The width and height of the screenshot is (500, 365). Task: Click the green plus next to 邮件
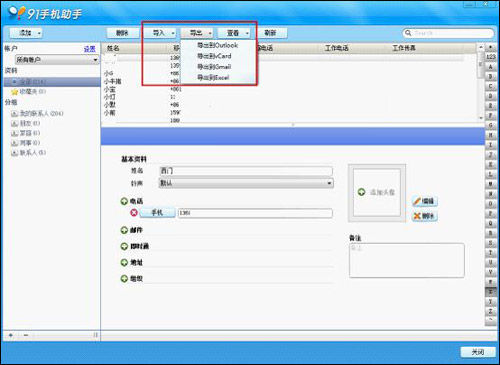click(124, 230)
